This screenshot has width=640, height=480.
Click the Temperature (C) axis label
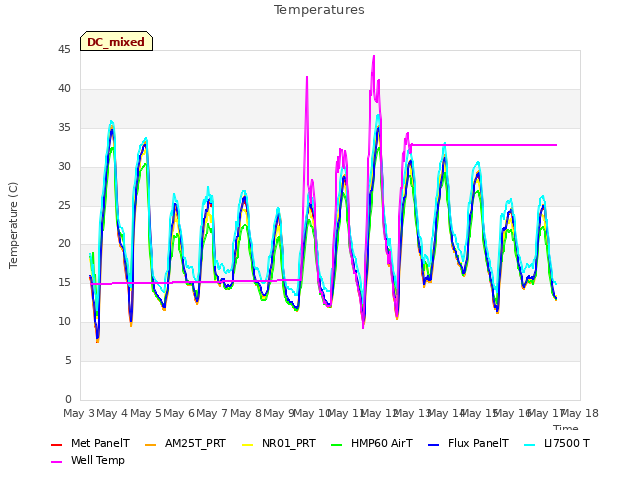pos(13,225)
